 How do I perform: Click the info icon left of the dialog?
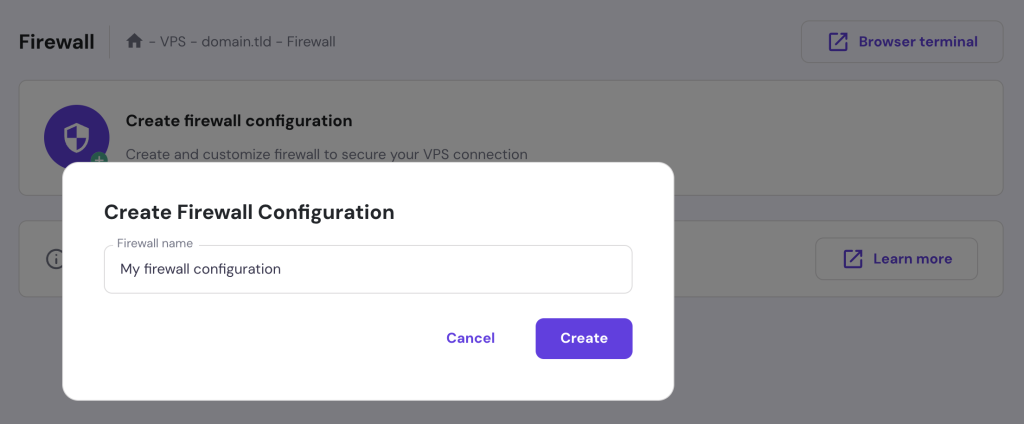(x=55, y=259)
